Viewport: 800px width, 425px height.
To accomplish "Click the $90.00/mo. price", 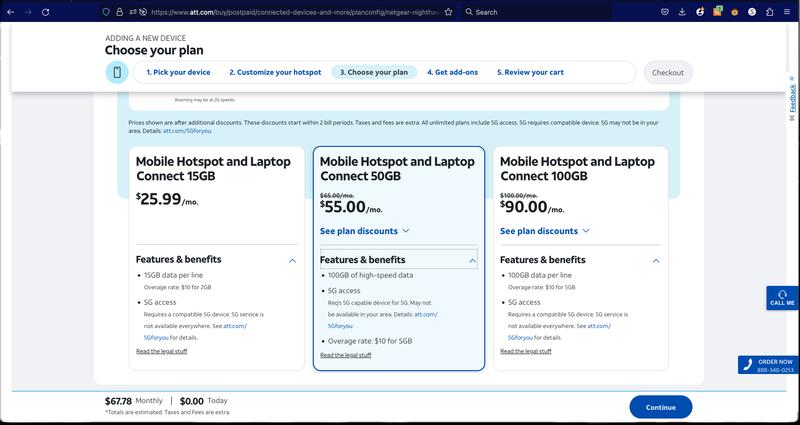I will click(x=532, y=207).
